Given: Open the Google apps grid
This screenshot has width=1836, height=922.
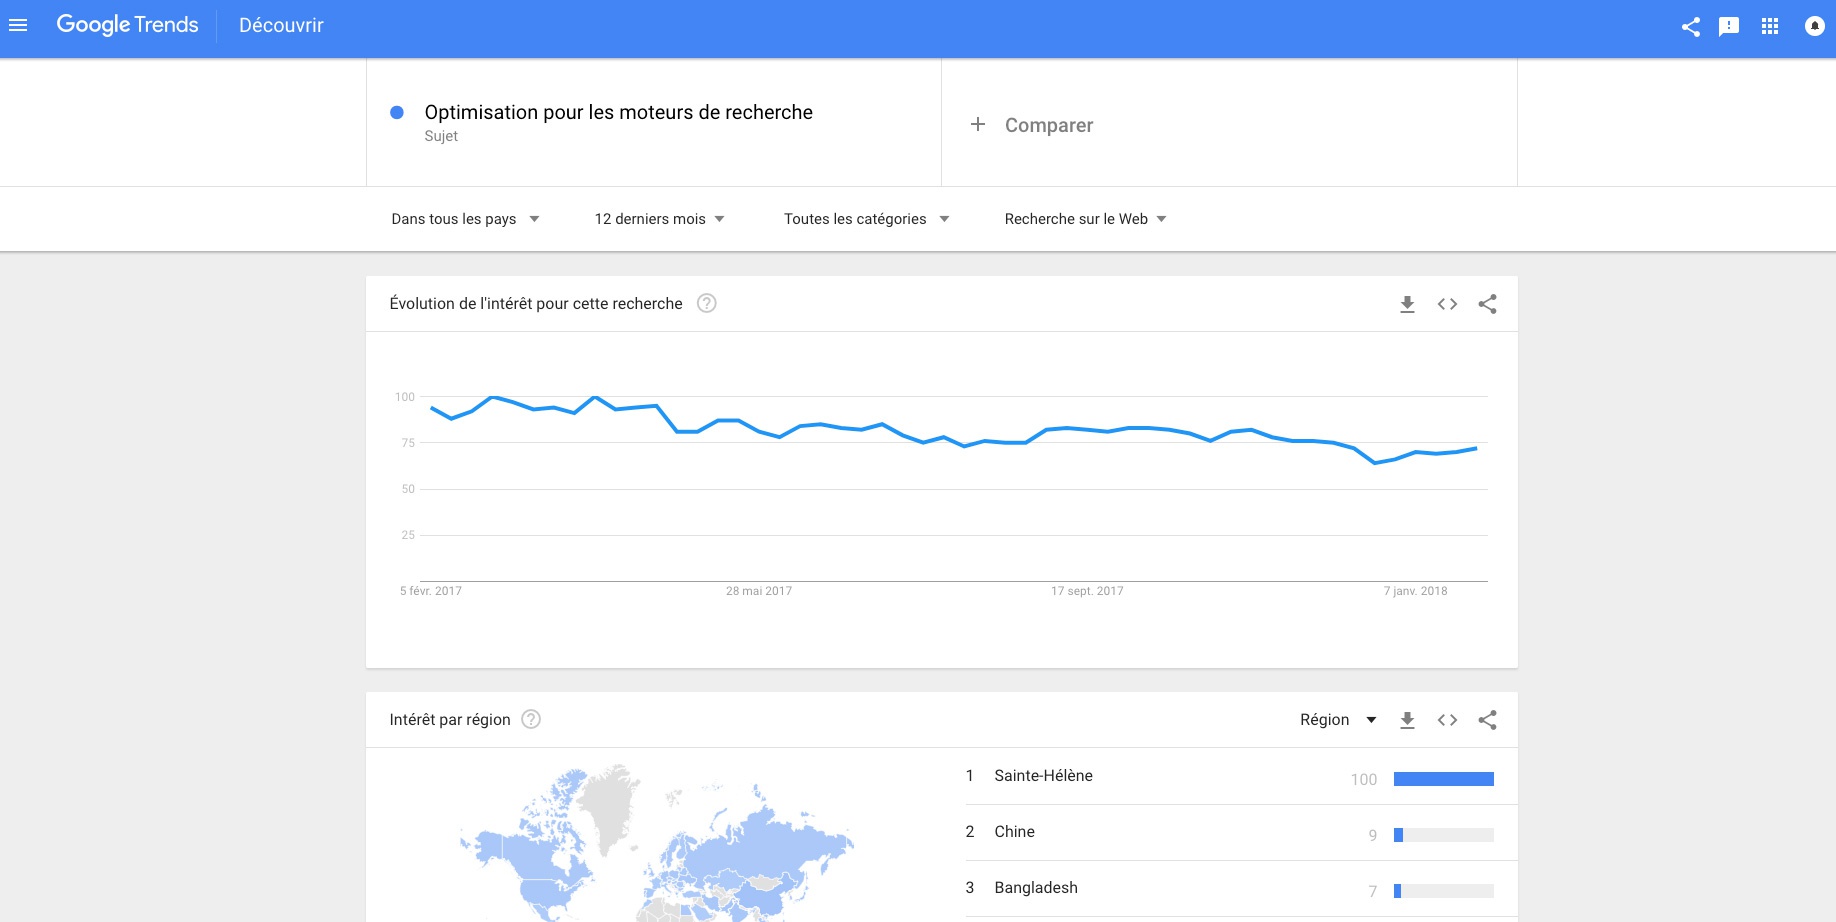Looking at the screenshot, I should [1770, 27].
